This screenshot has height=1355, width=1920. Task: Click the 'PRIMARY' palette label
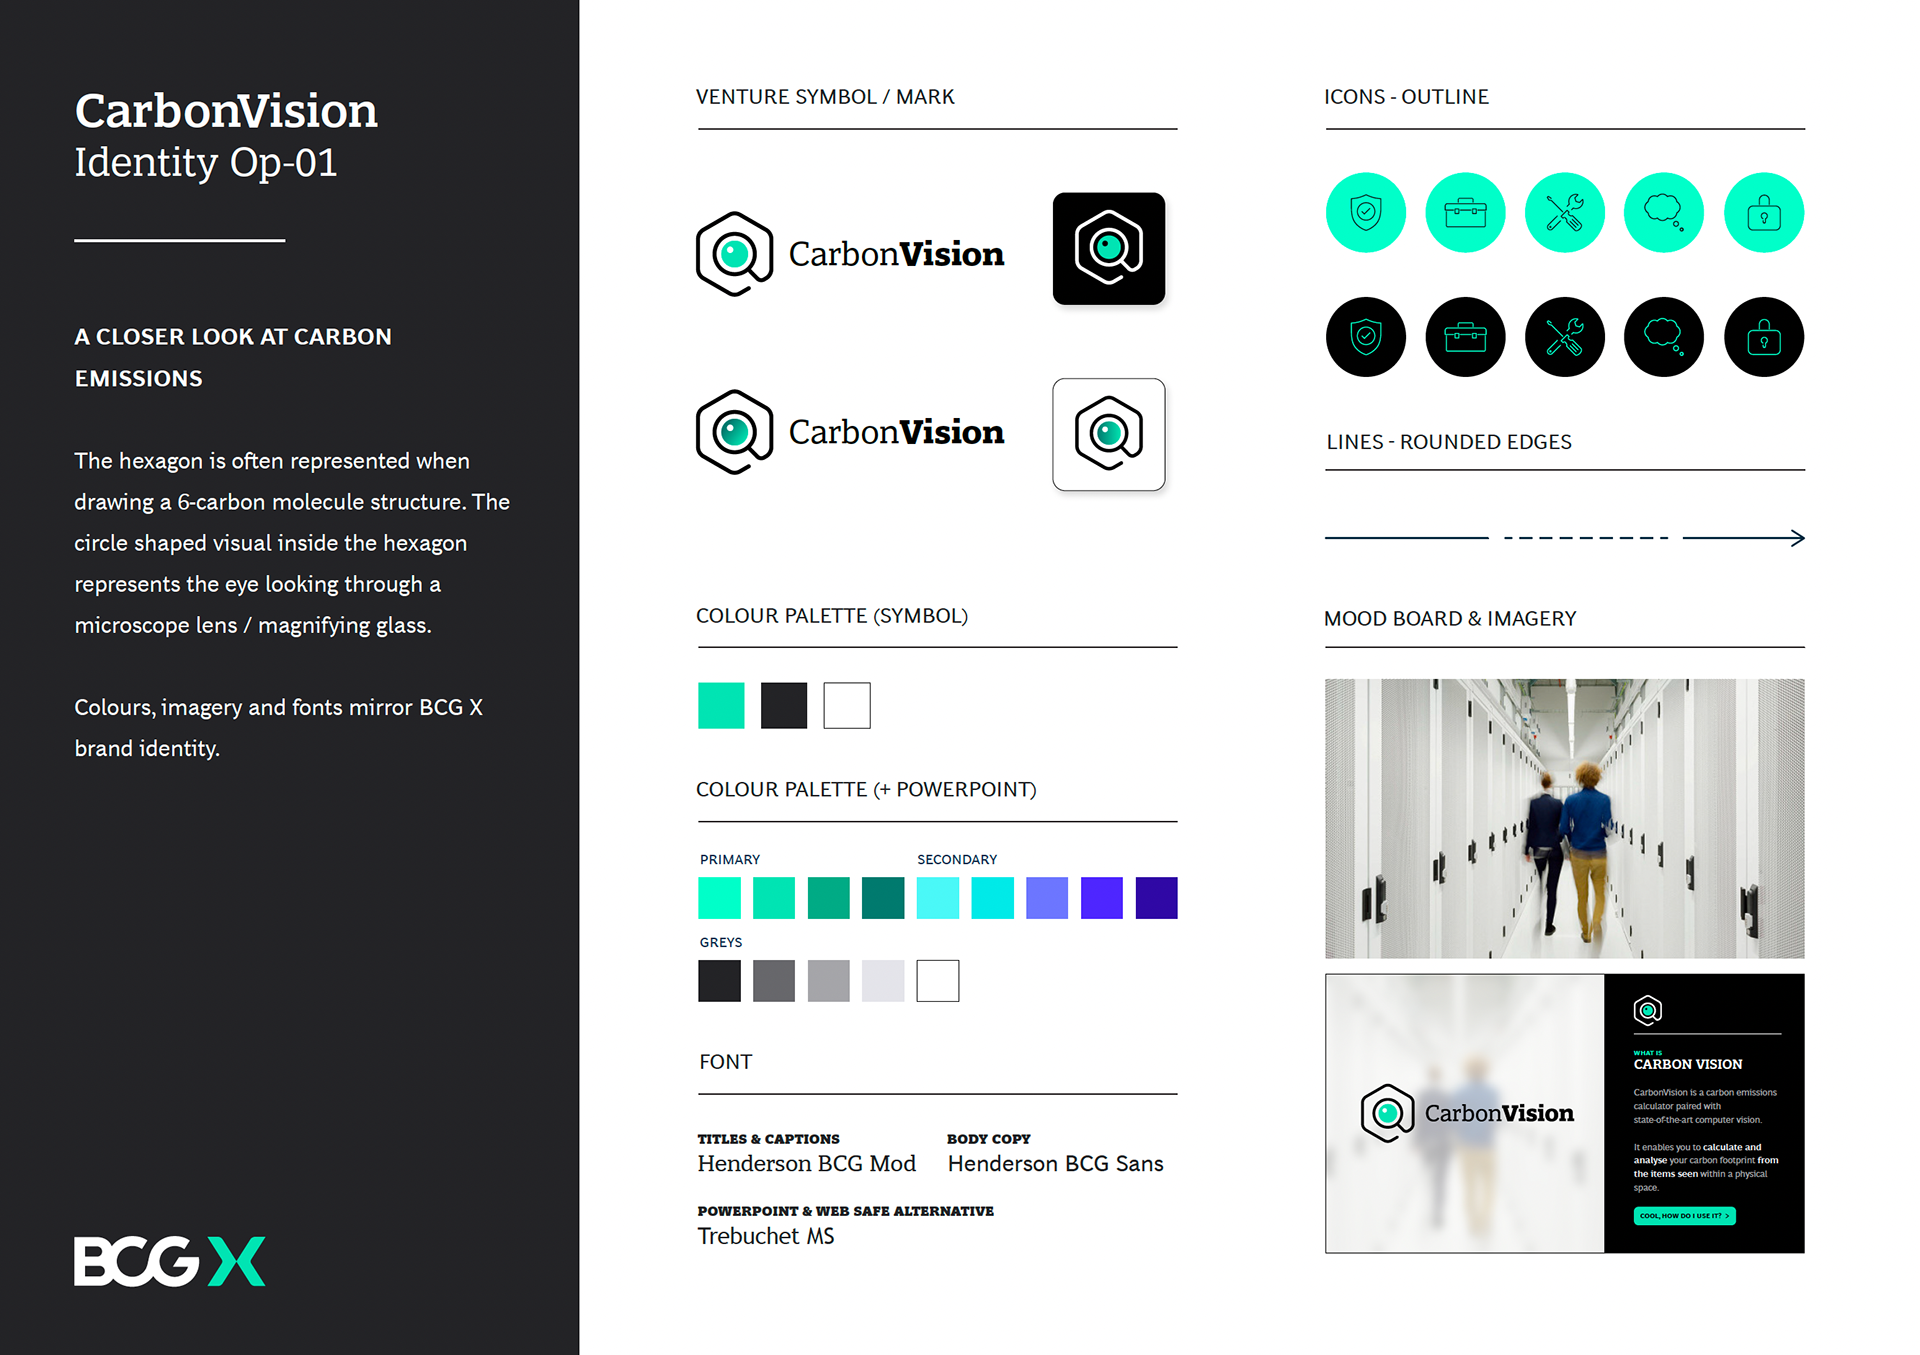(730, 860)
